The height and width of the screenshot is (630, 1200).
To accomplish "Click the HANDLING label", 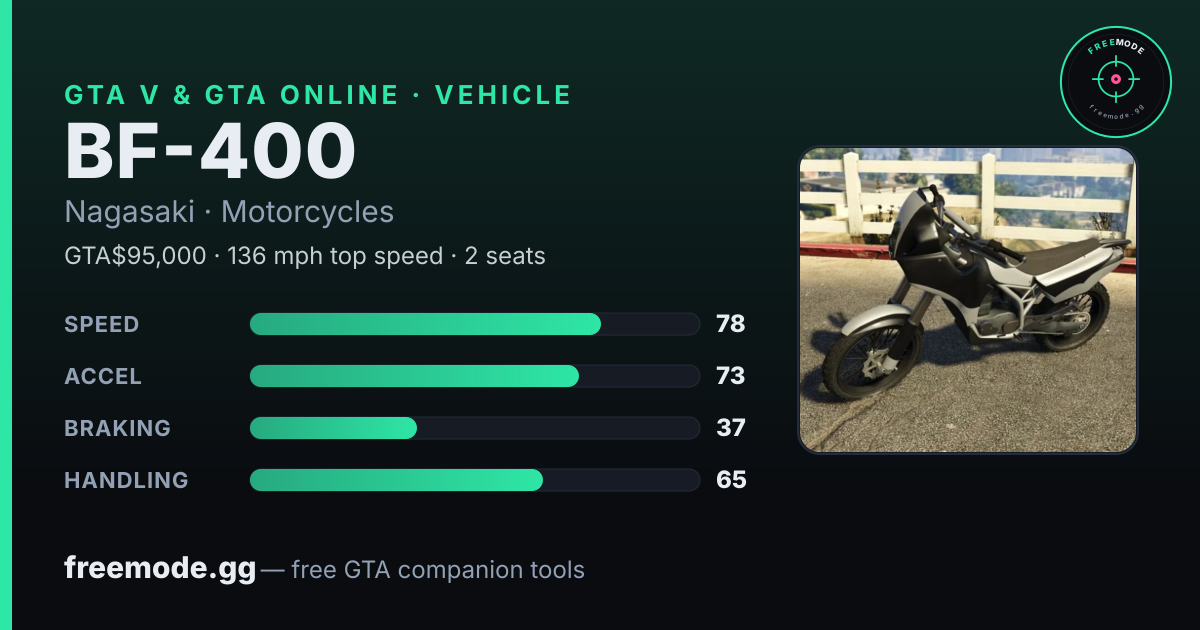I will point(126,480).
